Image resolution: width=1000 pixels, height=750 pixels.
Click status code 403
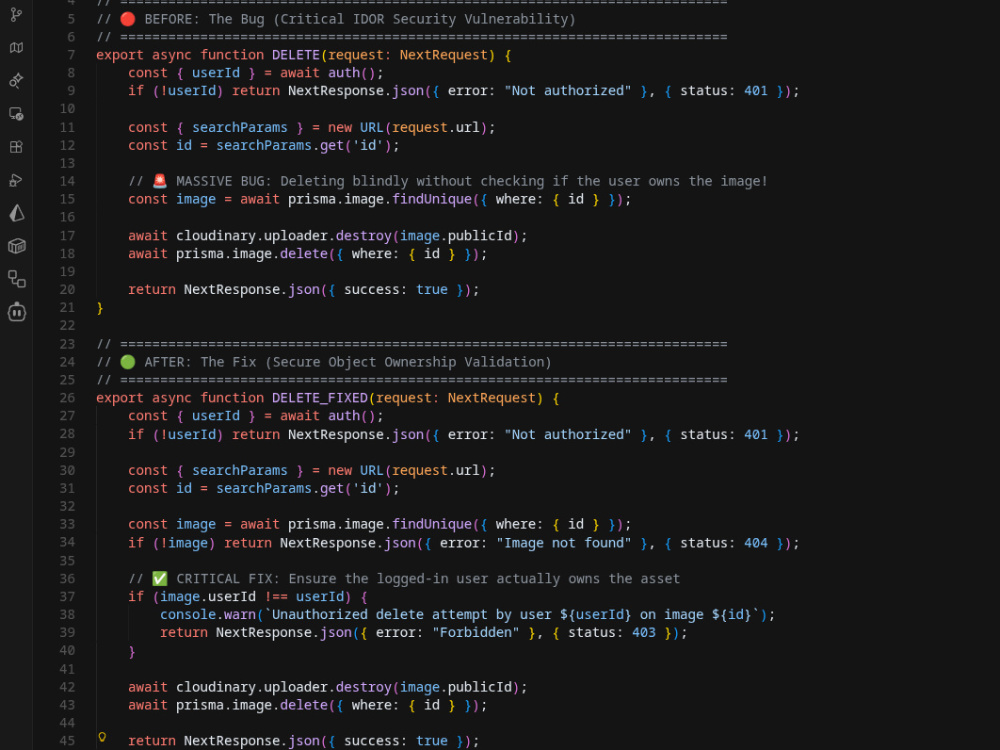click(643, 633)
